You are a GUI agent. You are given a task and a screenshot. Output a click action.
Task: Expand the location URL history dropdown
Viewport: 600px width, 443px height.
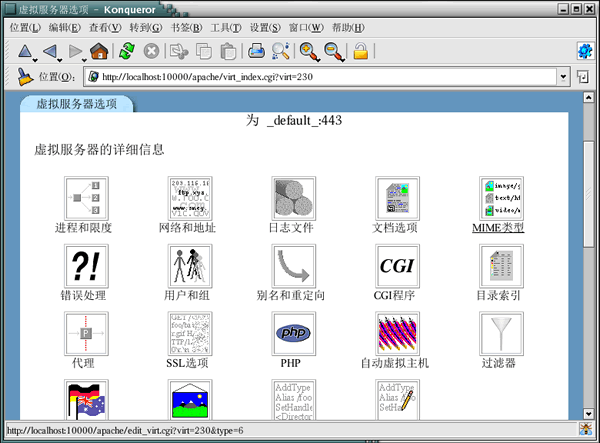563,77
